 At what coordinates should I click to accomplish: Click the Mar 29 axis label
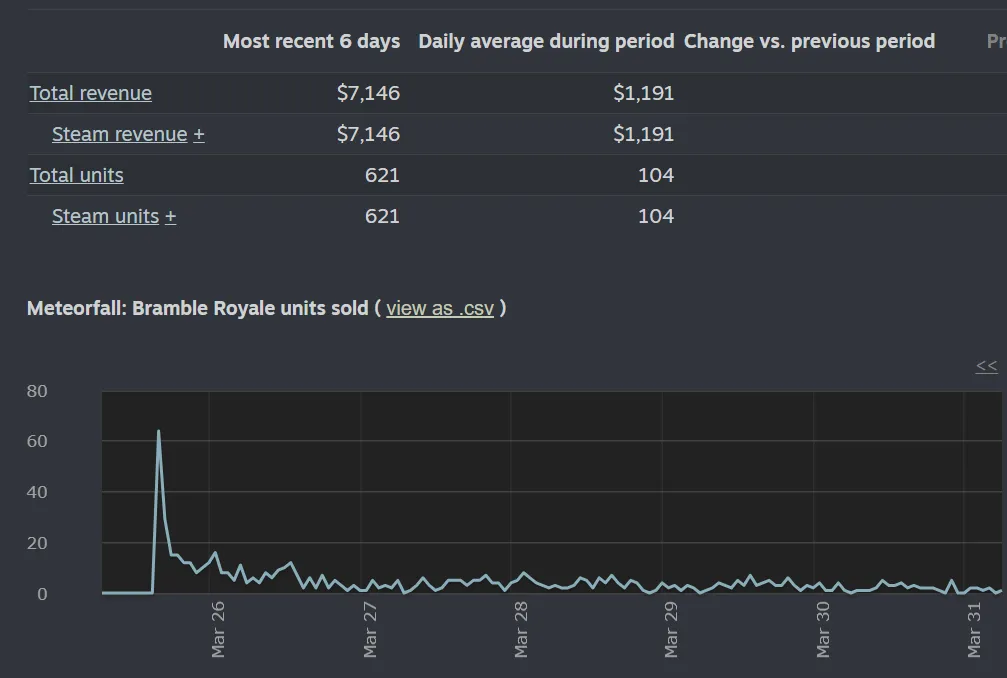(x=671, y=629)
